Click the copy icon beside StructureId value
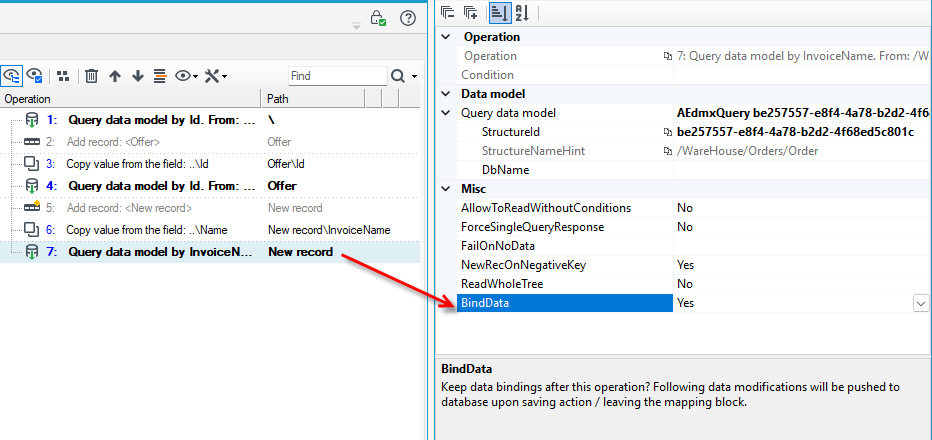 pyautogui.click(x=667, y=132)
